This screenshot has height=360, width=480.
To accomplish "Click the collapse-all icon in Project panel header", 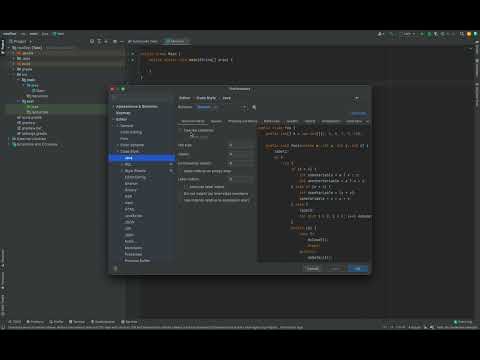I will [106, 41].
